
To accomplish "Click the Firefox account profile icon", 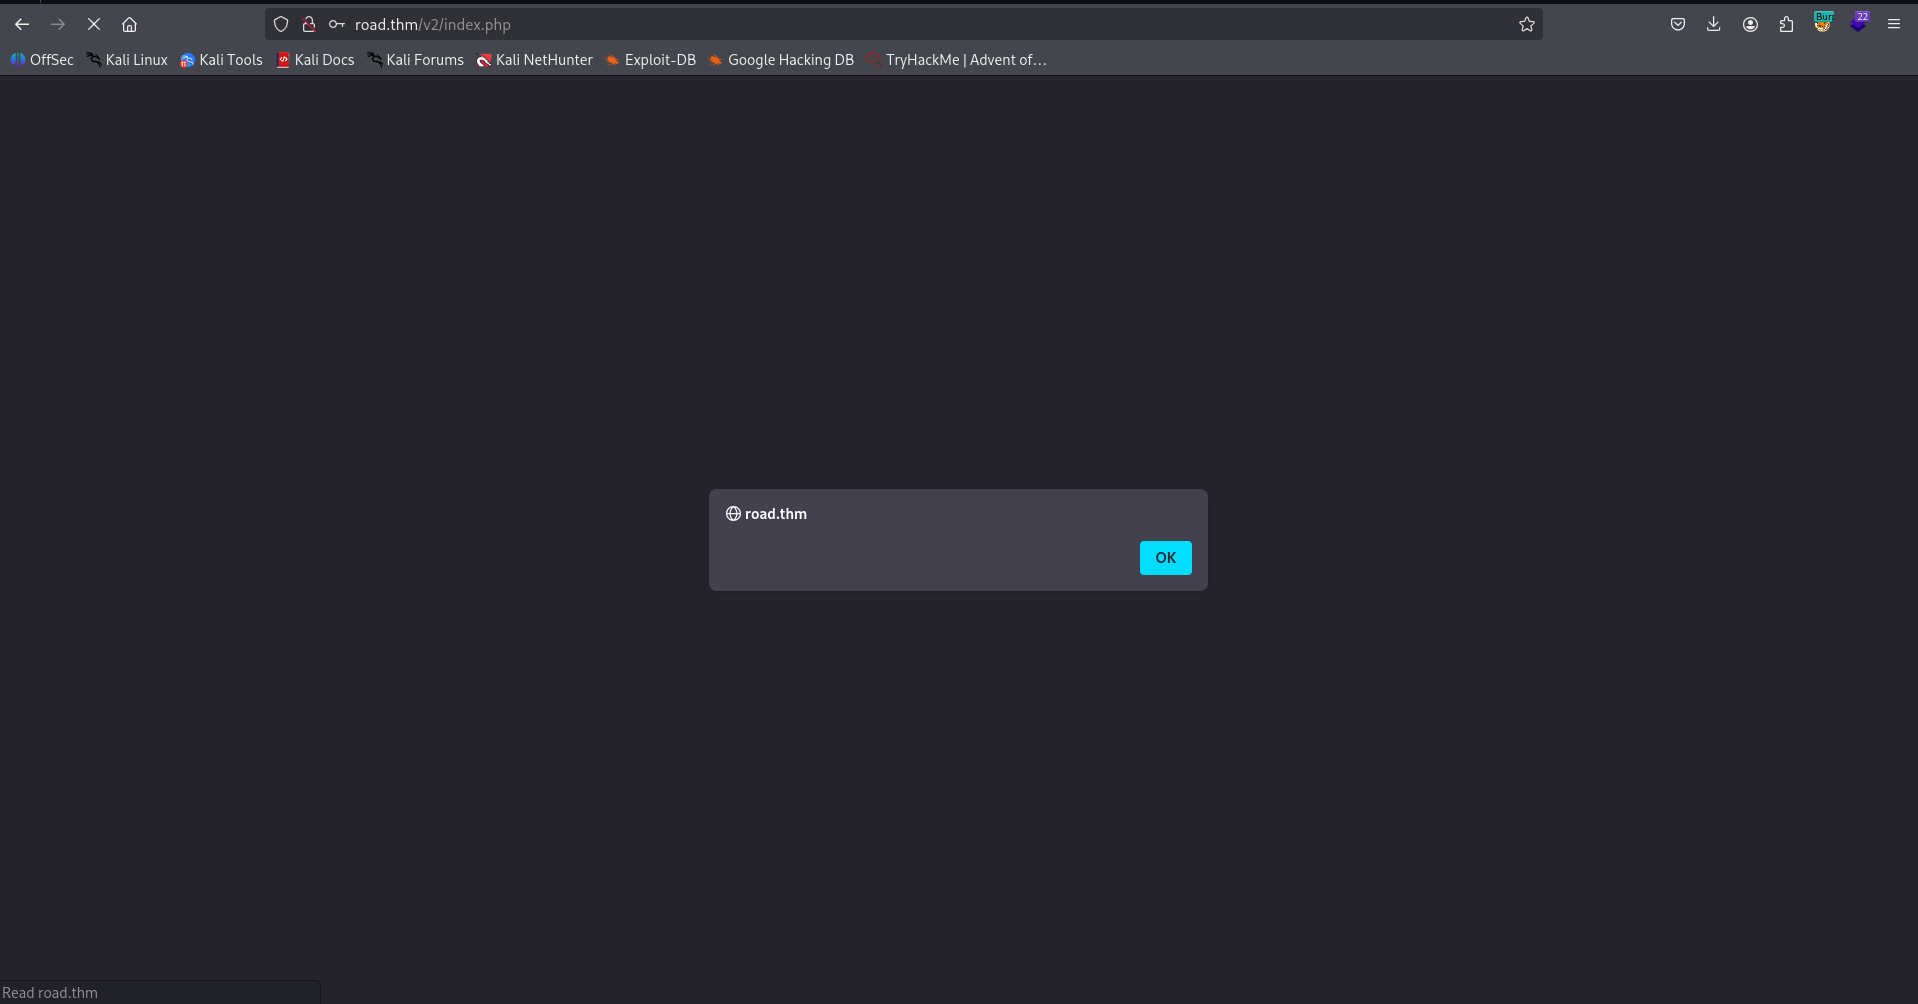I will coord(1749,23).
